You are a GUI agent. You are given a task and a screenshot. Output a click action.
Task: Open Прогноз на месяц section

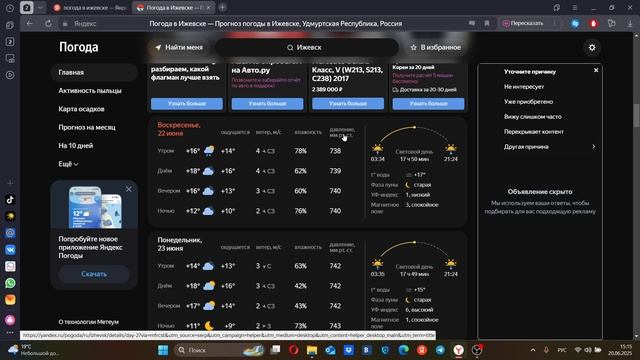[x=87, y=127]
